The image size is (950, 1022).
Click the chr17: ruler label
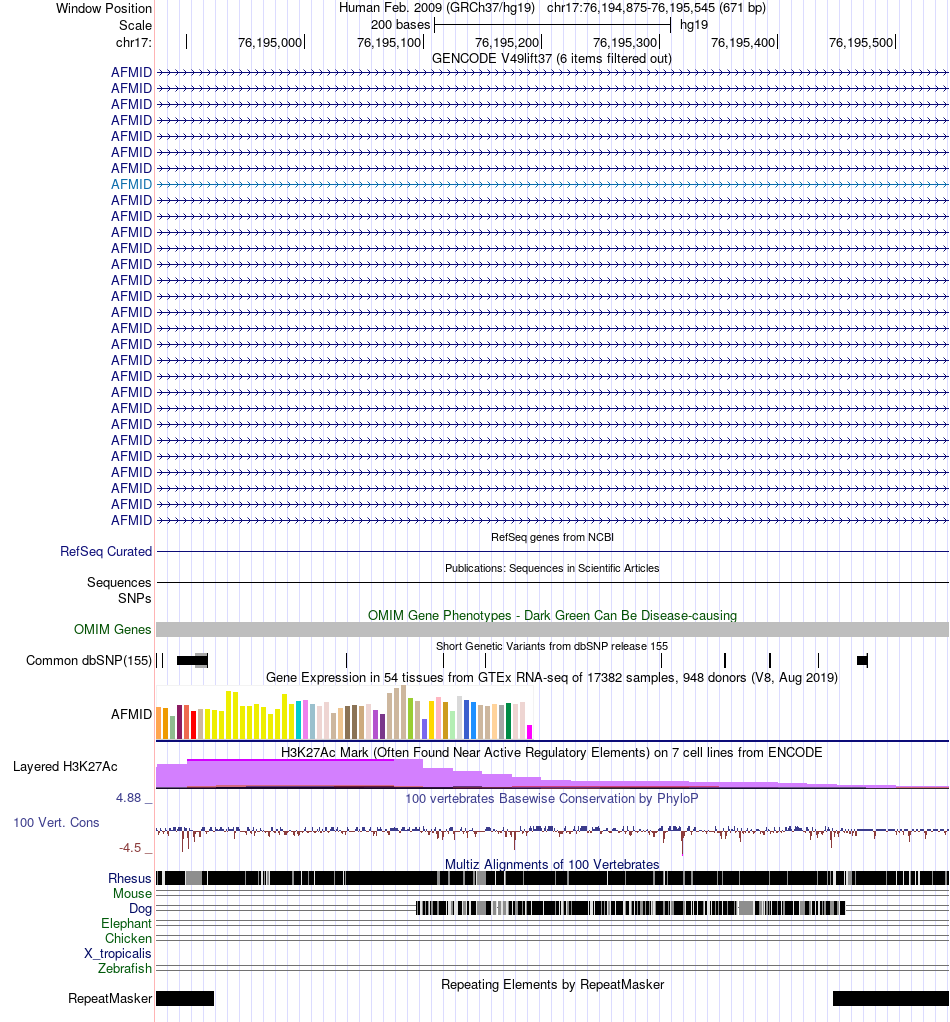point(134,42)
